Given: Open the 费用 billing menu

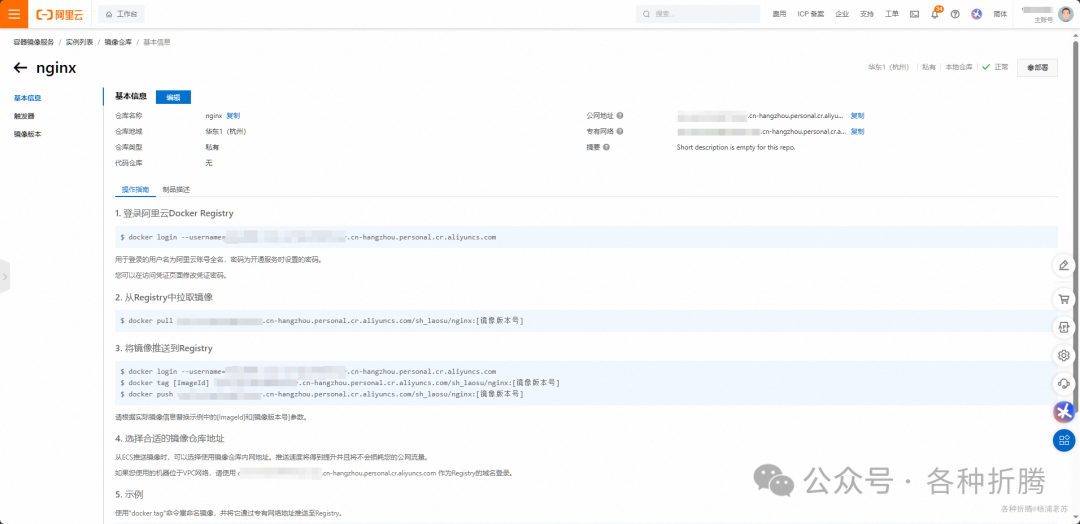Looking at the screenshot, I should pyautogui.click(x=779, y=14).
